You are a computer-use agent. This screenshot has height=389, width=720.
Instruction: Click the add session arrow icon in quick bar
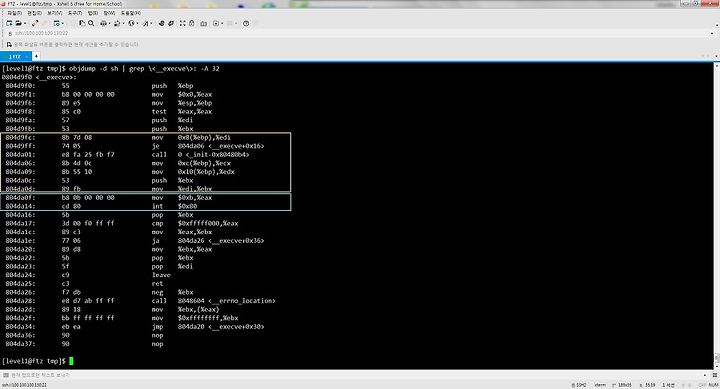[9, 45]
